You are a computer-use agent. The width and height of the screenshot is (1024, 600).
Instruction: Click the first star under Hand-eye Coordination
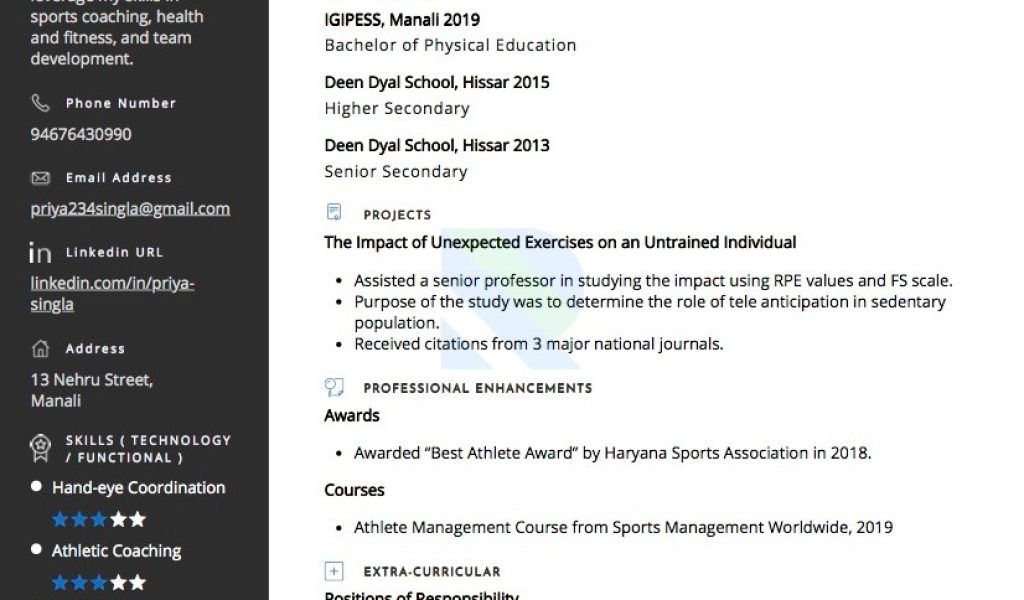click(60, 520)
